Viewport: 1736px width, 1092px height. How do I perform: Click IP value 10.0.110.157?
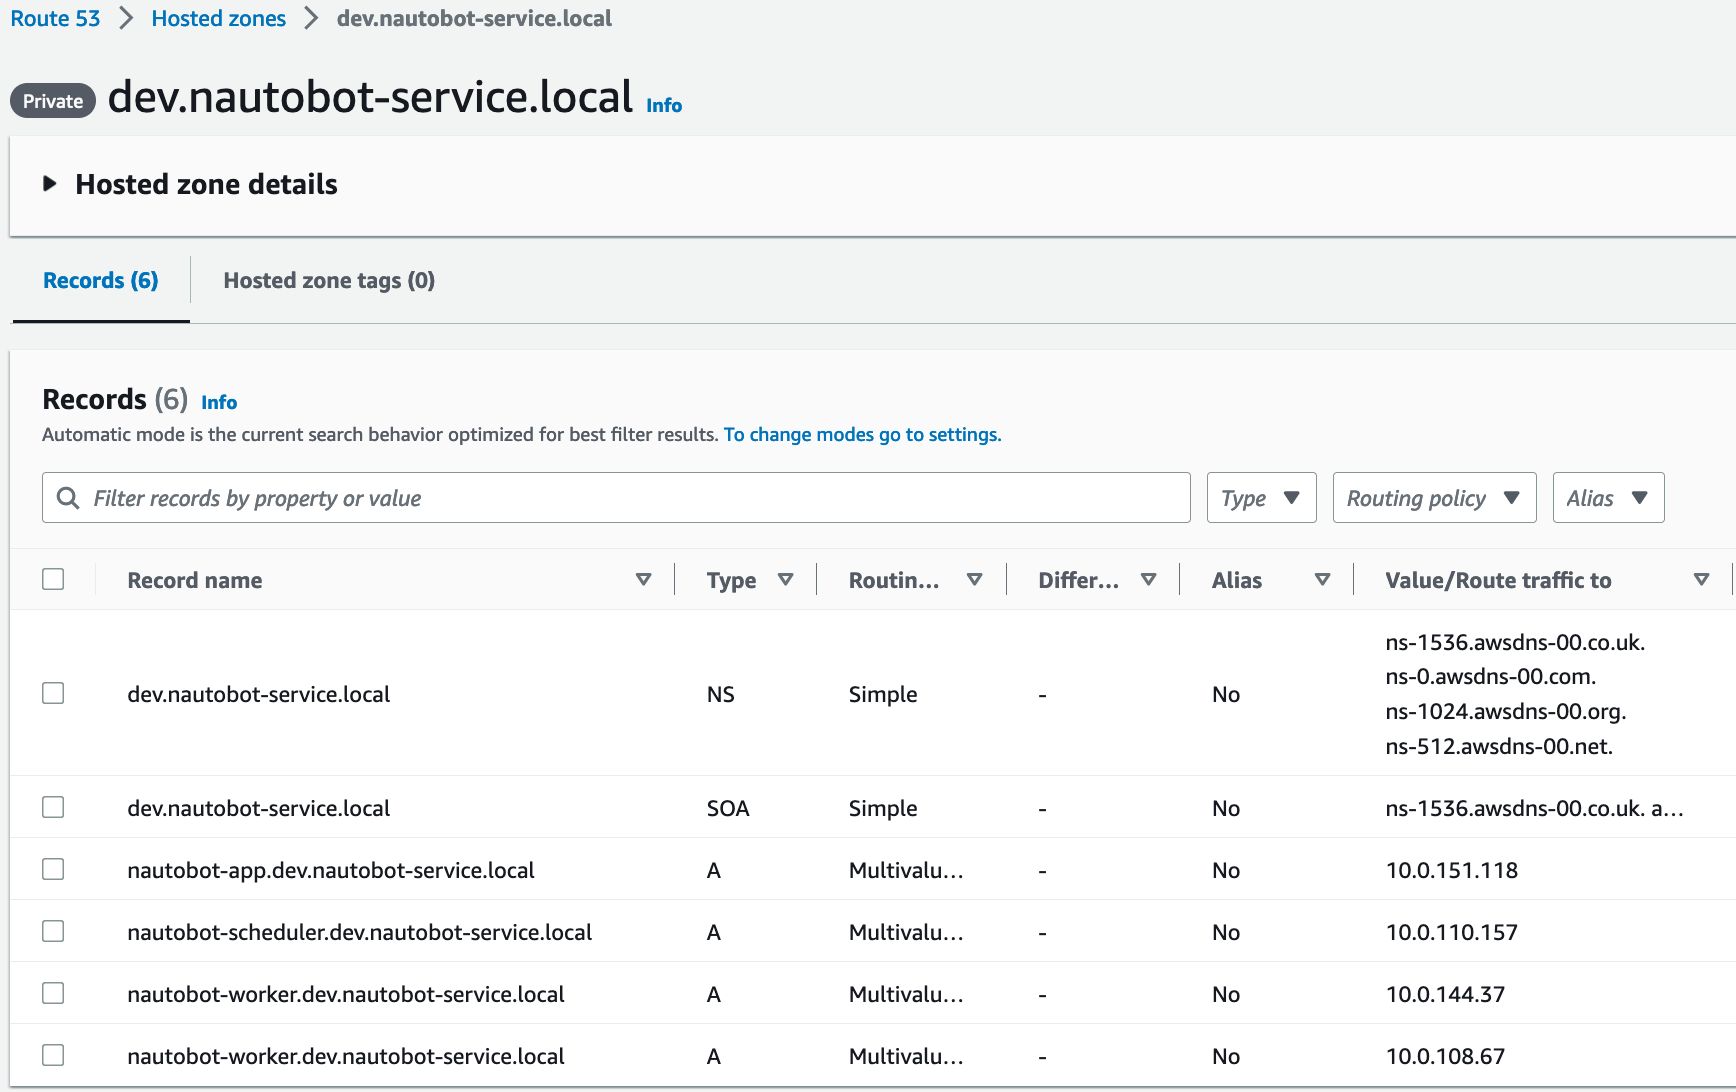click(x=1452, y=932)
